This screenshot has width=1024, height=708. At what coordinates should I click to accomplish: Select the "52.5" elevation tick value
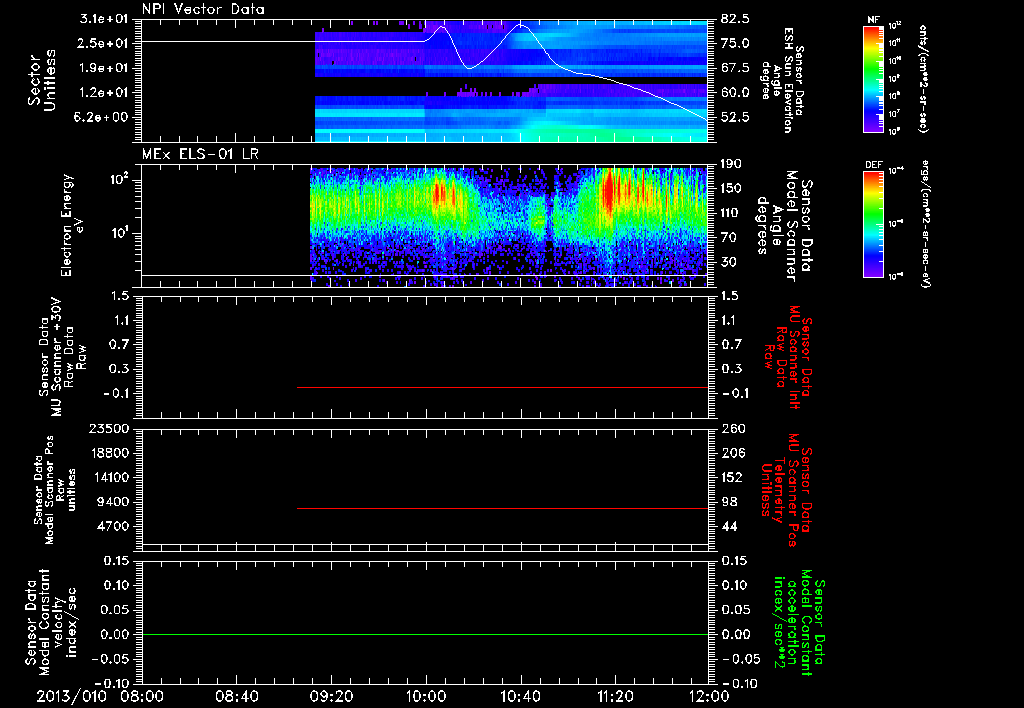click(x=735, y=118)
